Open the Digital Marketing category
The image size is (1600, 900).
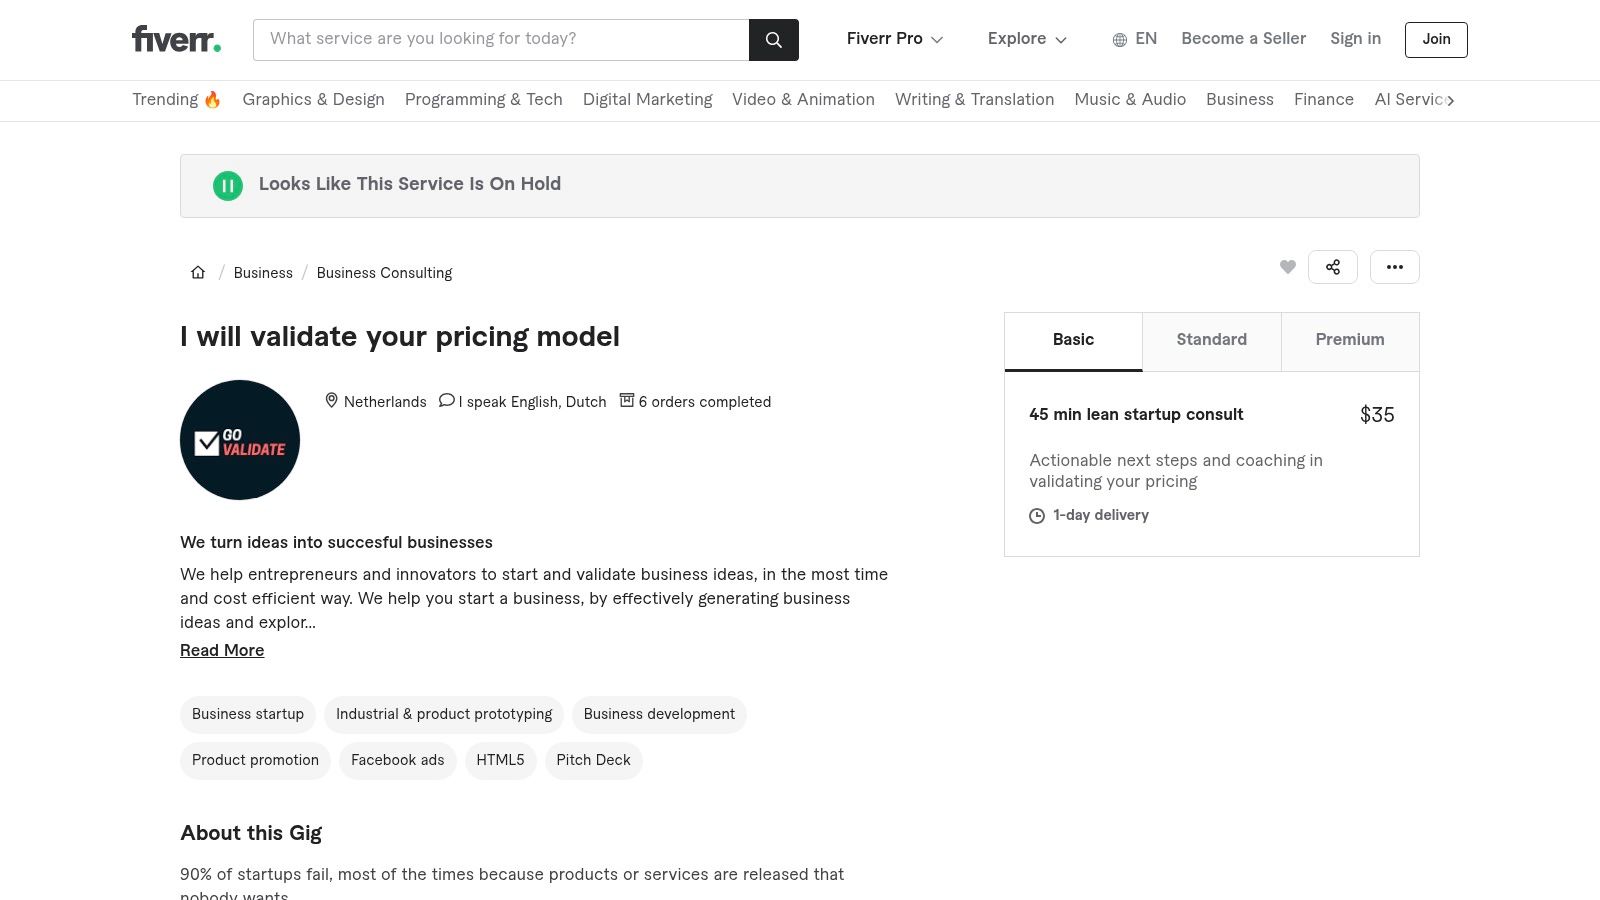click(x=647, y=100)
